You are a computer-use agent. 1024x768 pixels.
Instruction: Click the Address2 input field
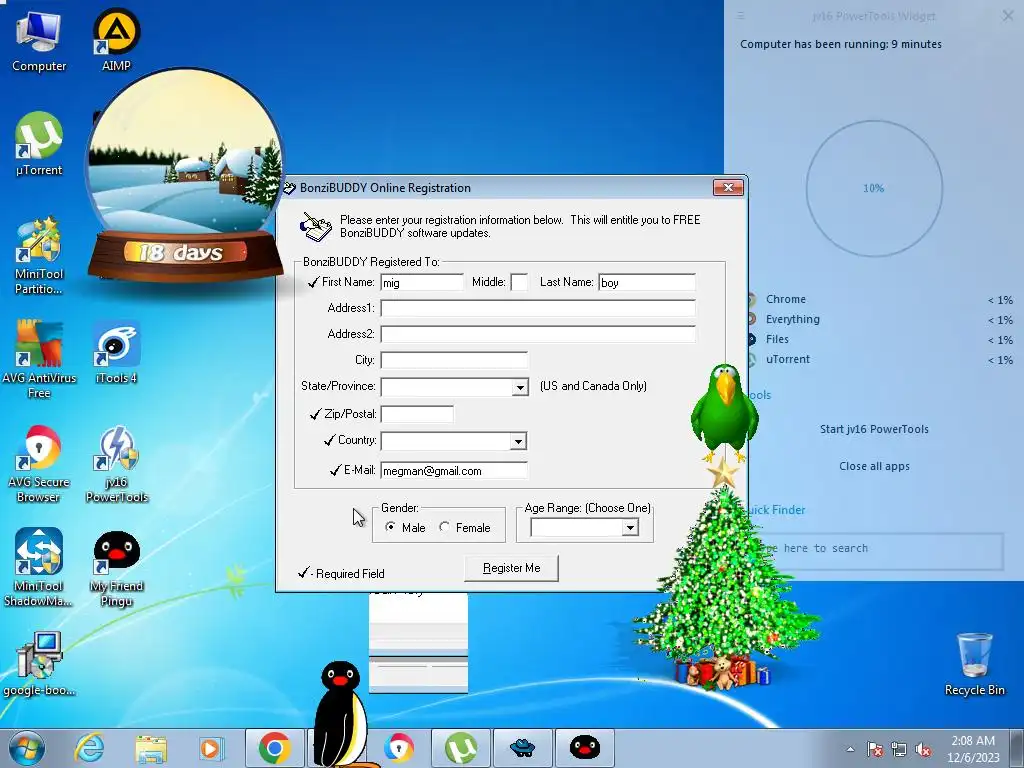[538, 334]
